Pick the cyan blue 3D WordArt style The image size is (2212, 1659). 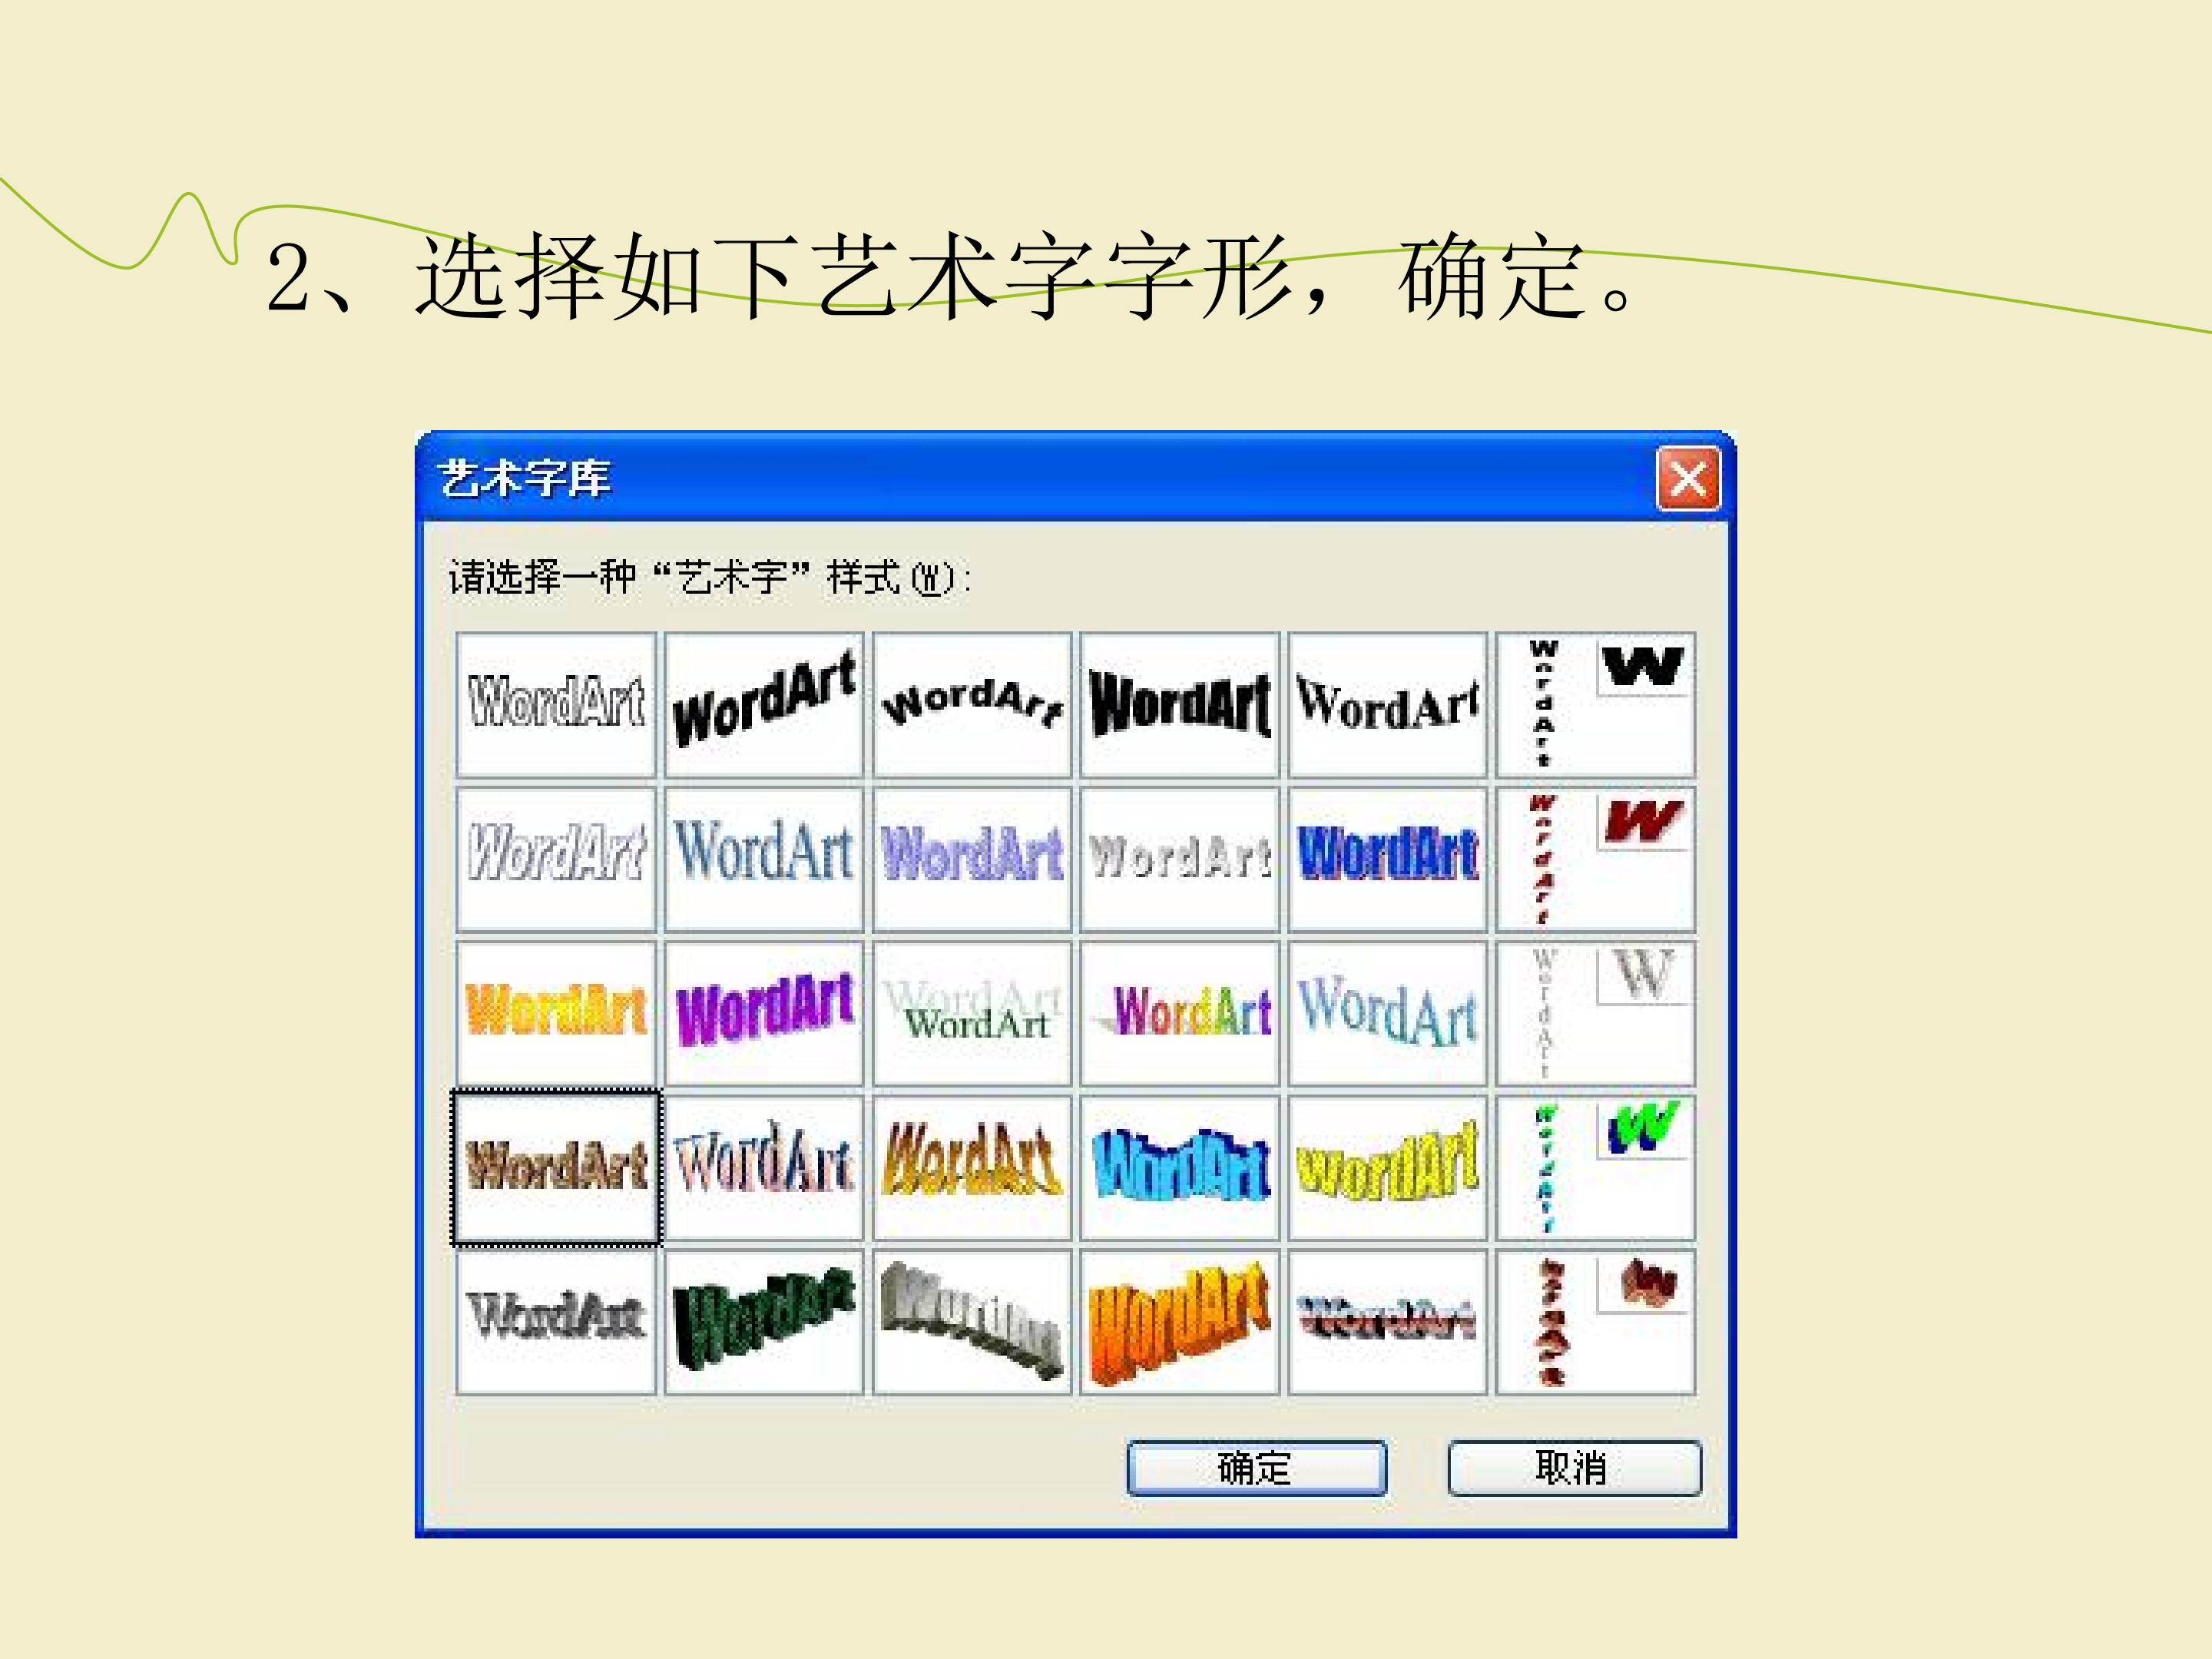click(x=1180, y=1168)
